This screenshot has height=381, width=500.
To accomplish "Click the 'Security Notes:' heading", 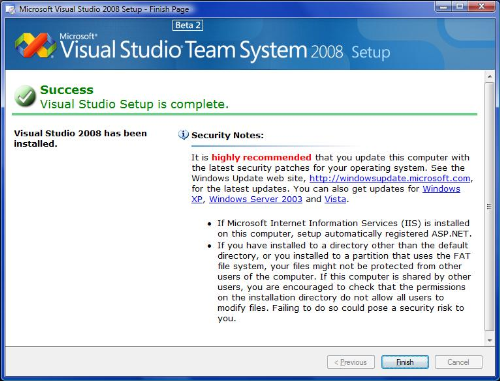I will click(227, 135).
